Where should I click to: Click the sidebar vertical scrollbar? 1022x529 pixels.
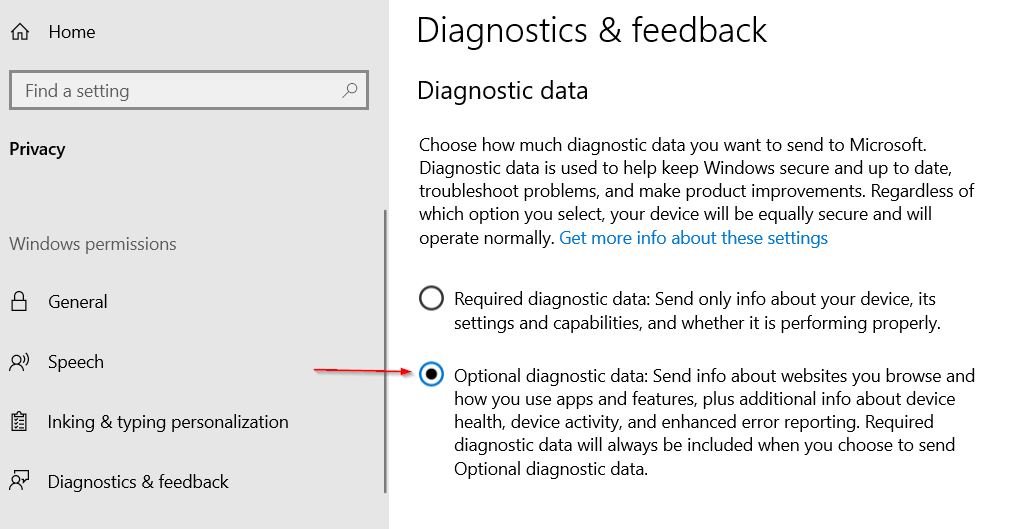click(385, 350)
